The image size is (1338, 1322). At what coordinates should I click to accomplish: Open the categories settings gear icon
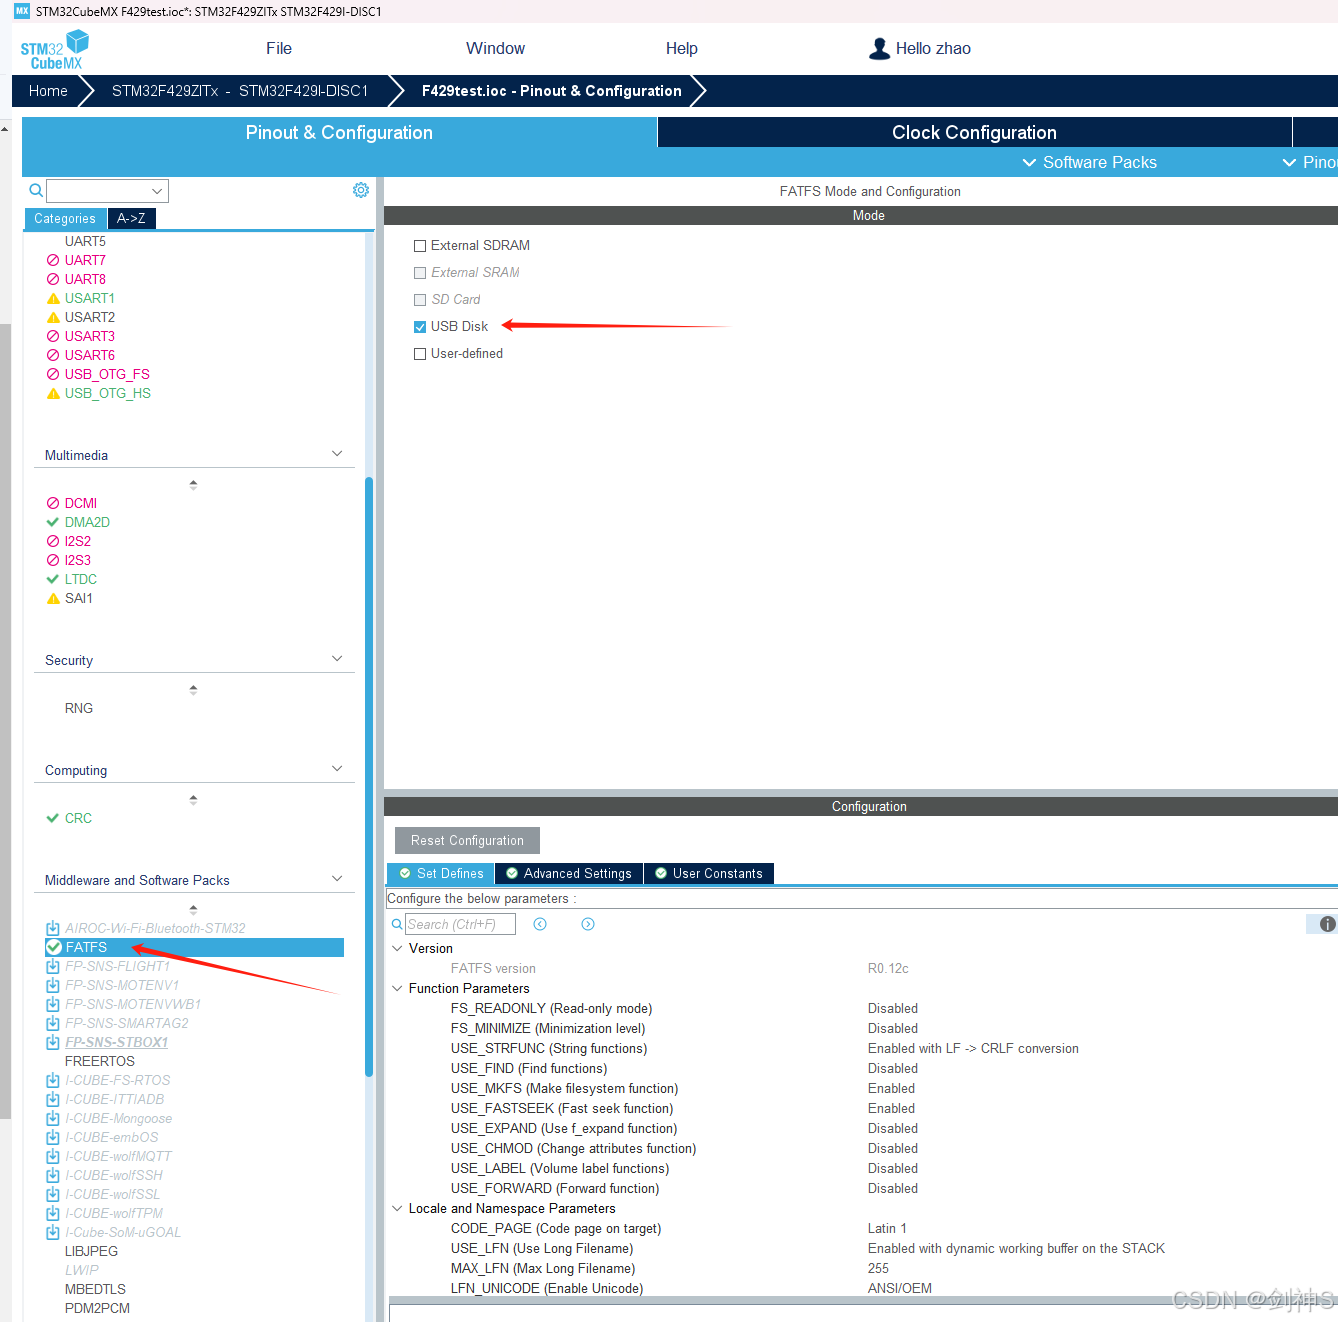(x=361, y=190)
